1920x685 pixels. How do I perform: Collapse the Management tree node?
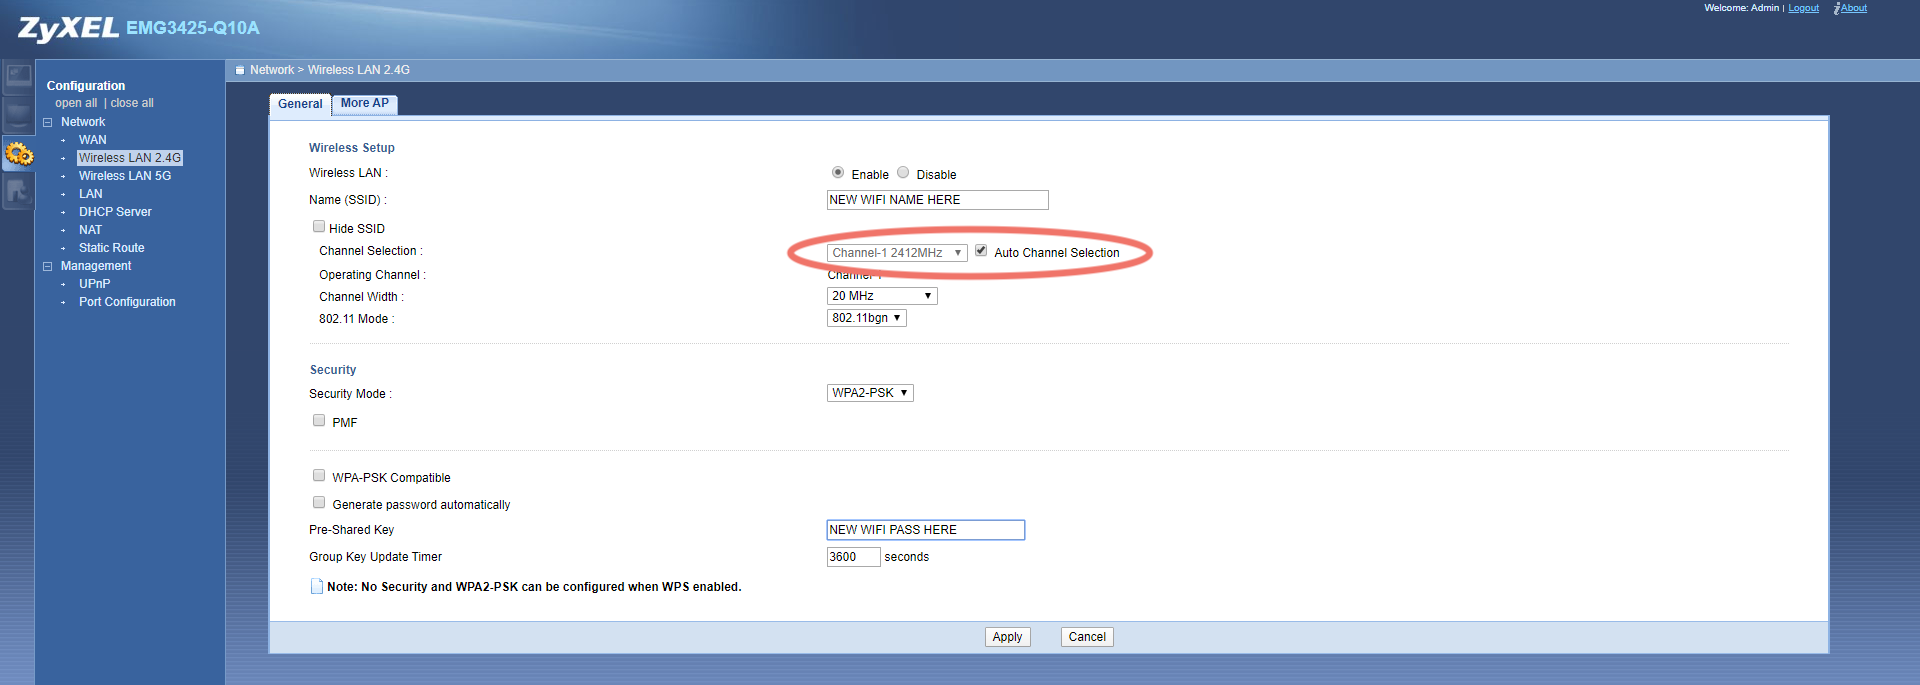coord(47,266)
